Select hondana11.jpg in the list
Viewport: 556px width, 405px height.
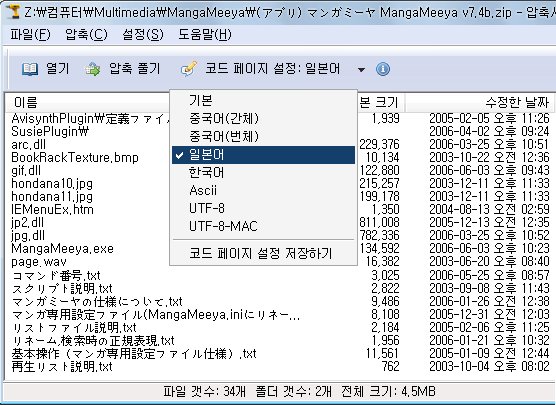coord(52,197)
